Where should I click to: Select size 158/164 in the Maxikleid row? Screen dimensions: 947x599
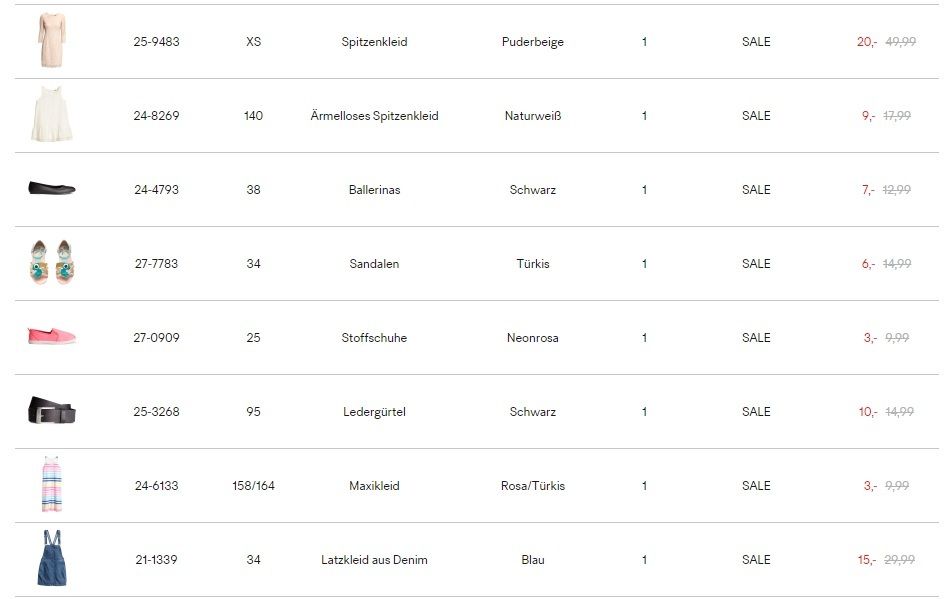tap(254, 485)
